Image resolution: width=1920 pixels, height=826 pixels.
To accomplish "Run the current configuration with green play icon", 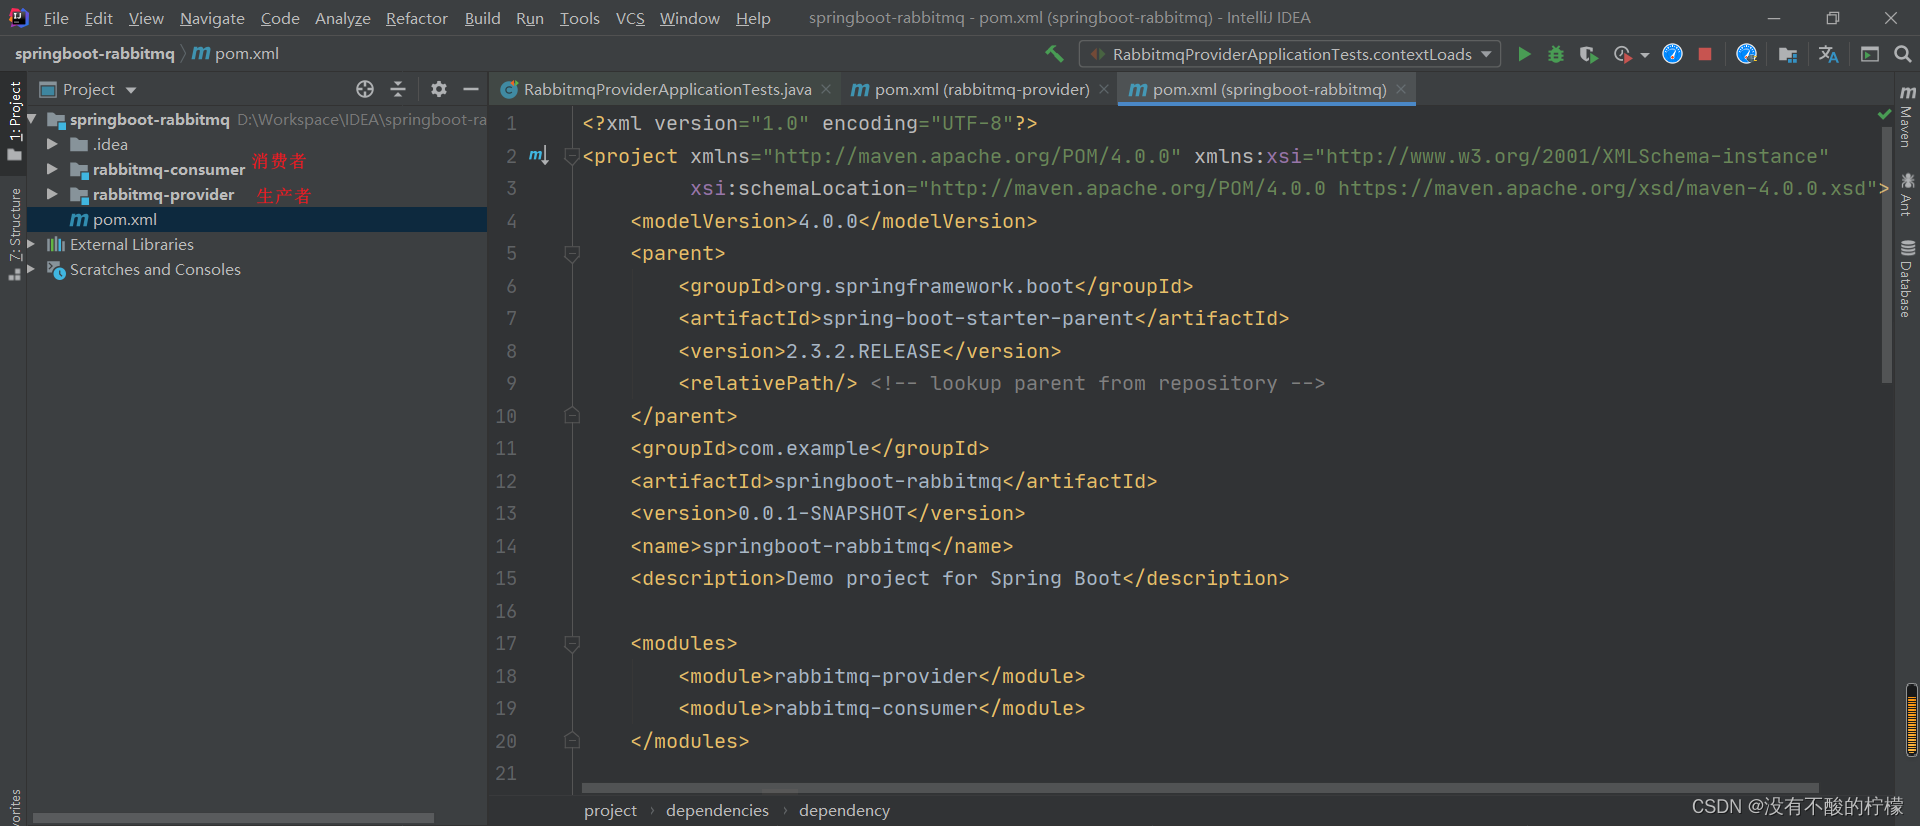I will [1524, 54].
